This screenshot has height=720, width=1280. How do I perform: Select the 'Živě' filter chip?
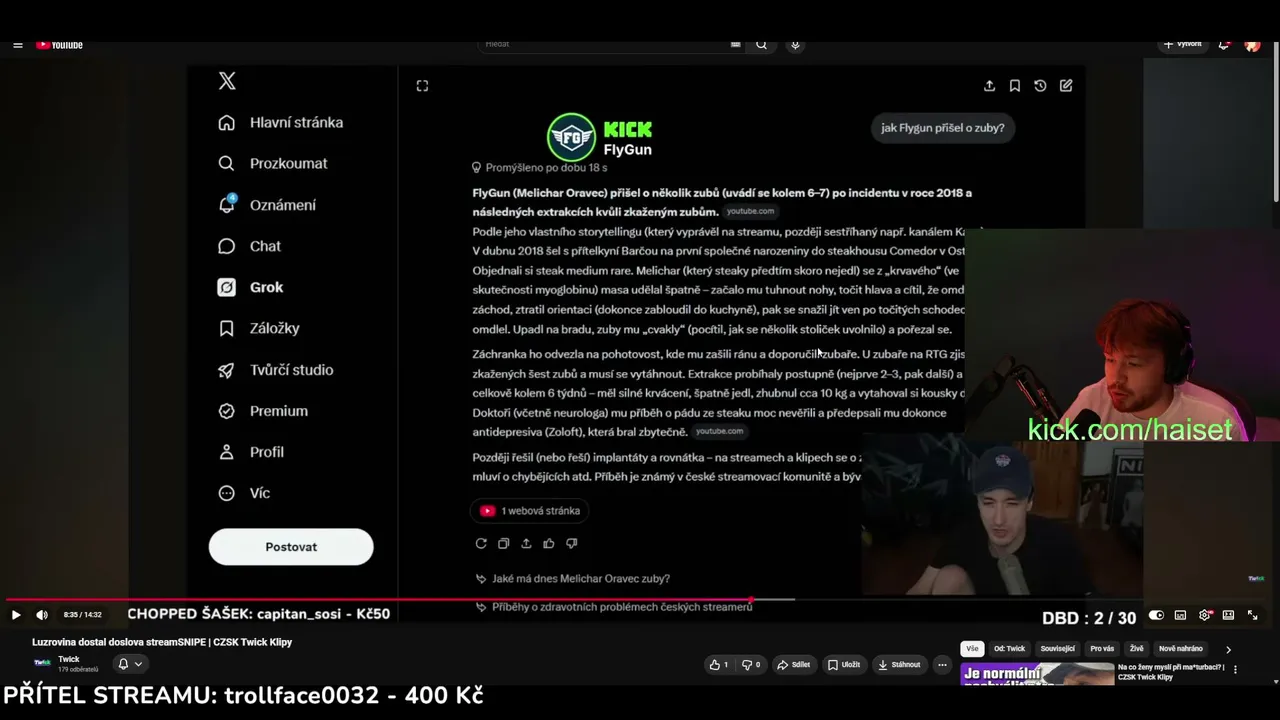(x=1137, y=649)
